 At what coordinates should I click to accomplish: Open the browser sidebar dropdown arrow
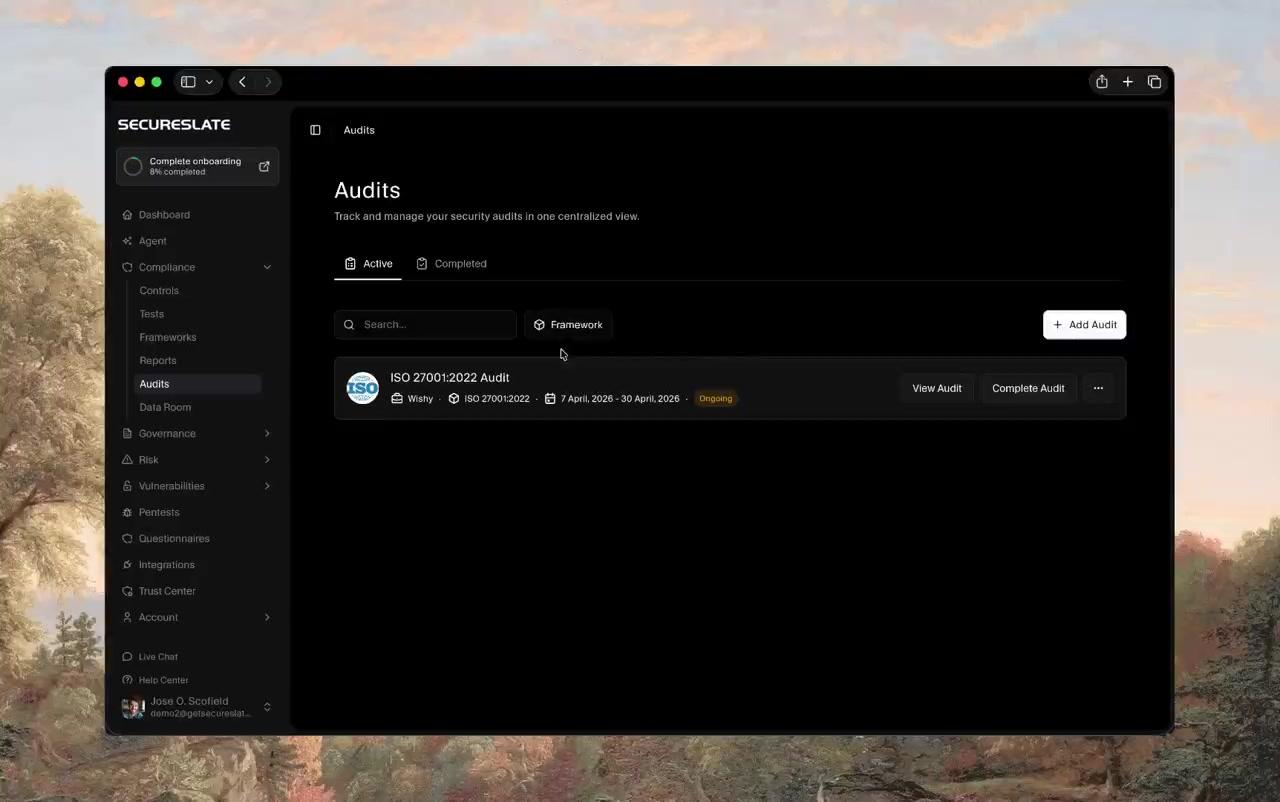tap(209, 82)
